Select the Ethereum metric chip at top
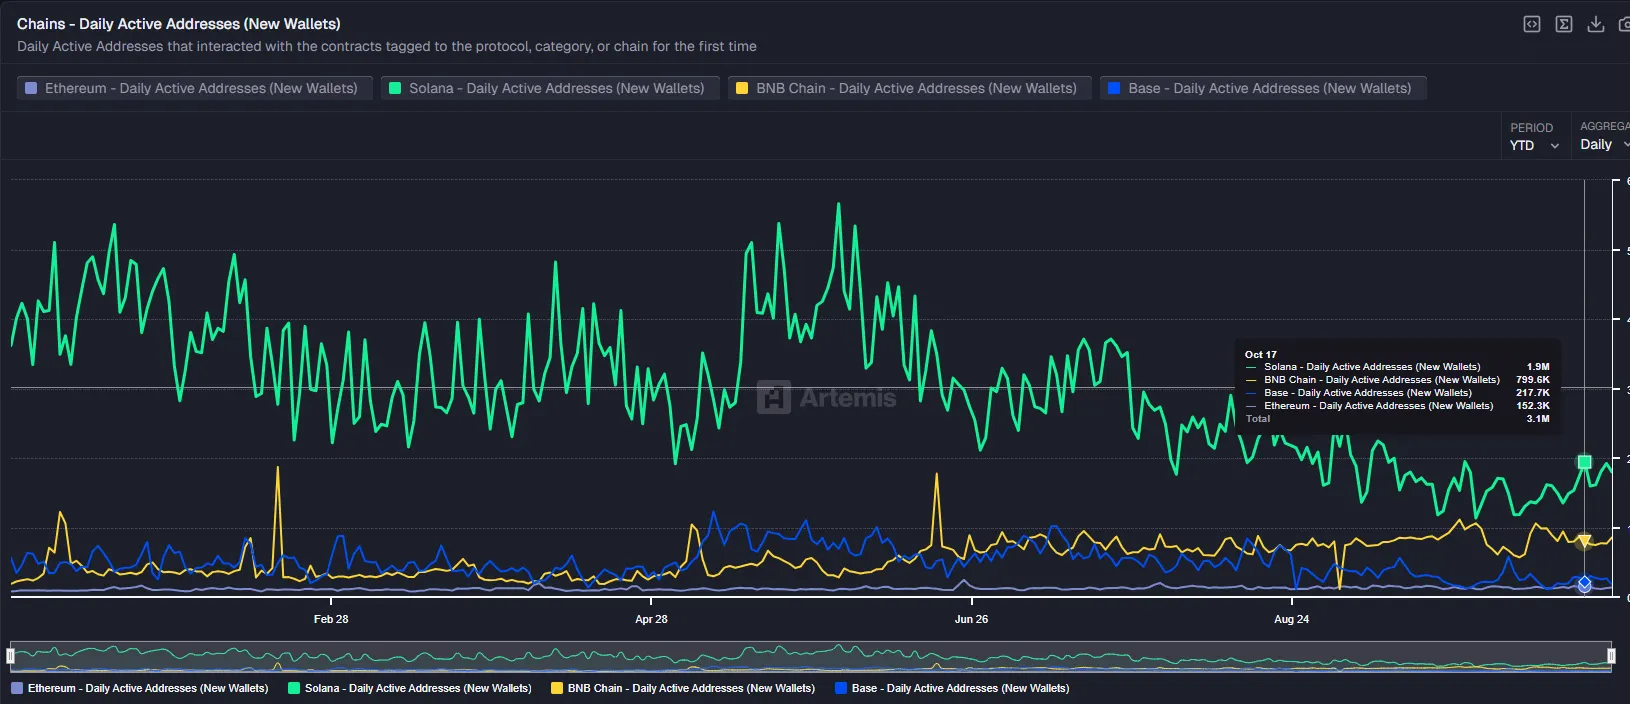1630x704 pixels. click(194, 88)
